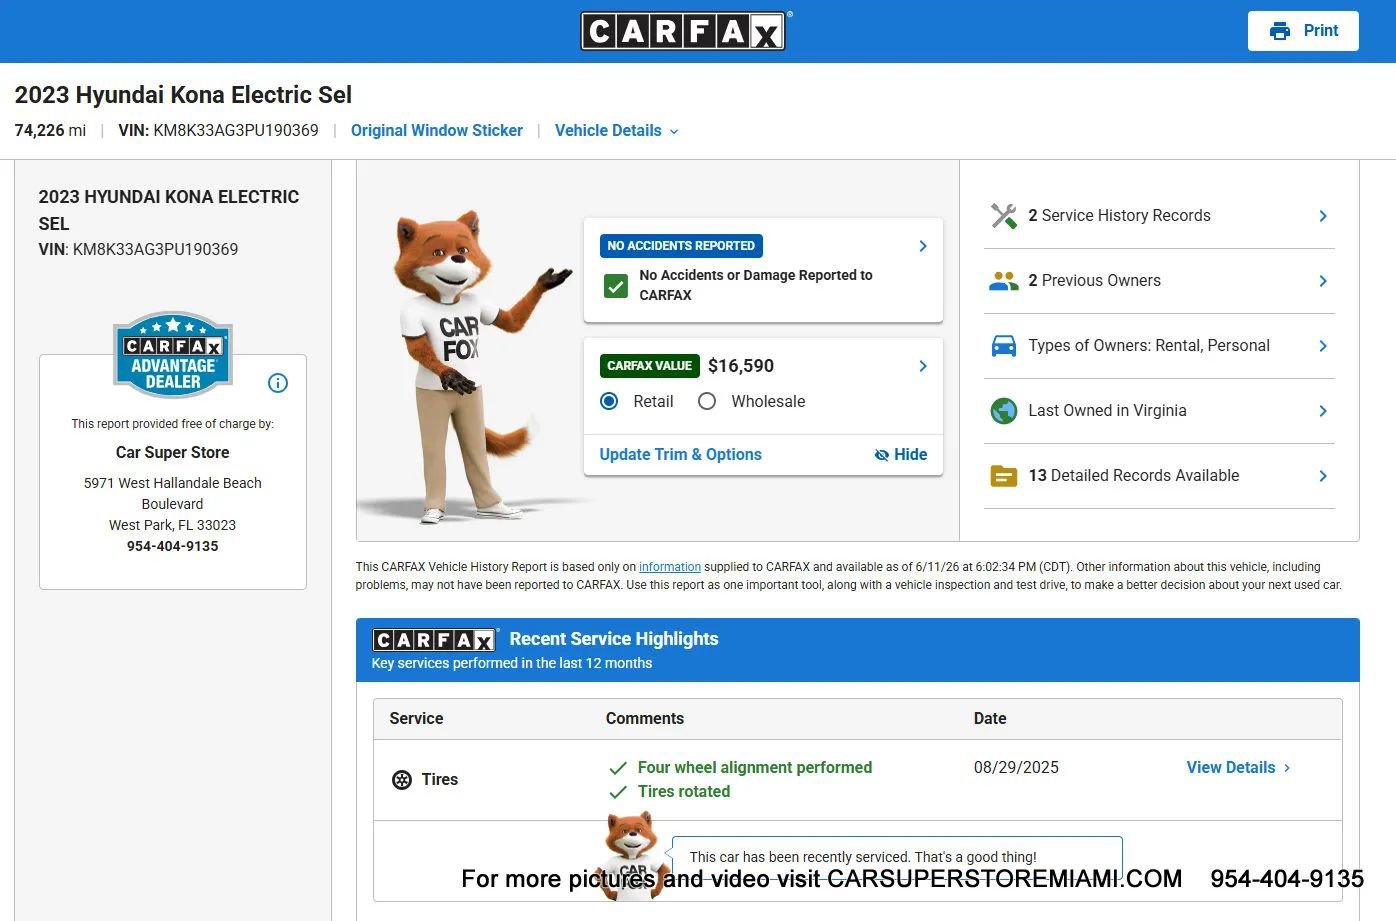Open the Print button
This screenshot has height=921, width=1396.
coord(1303,31)
